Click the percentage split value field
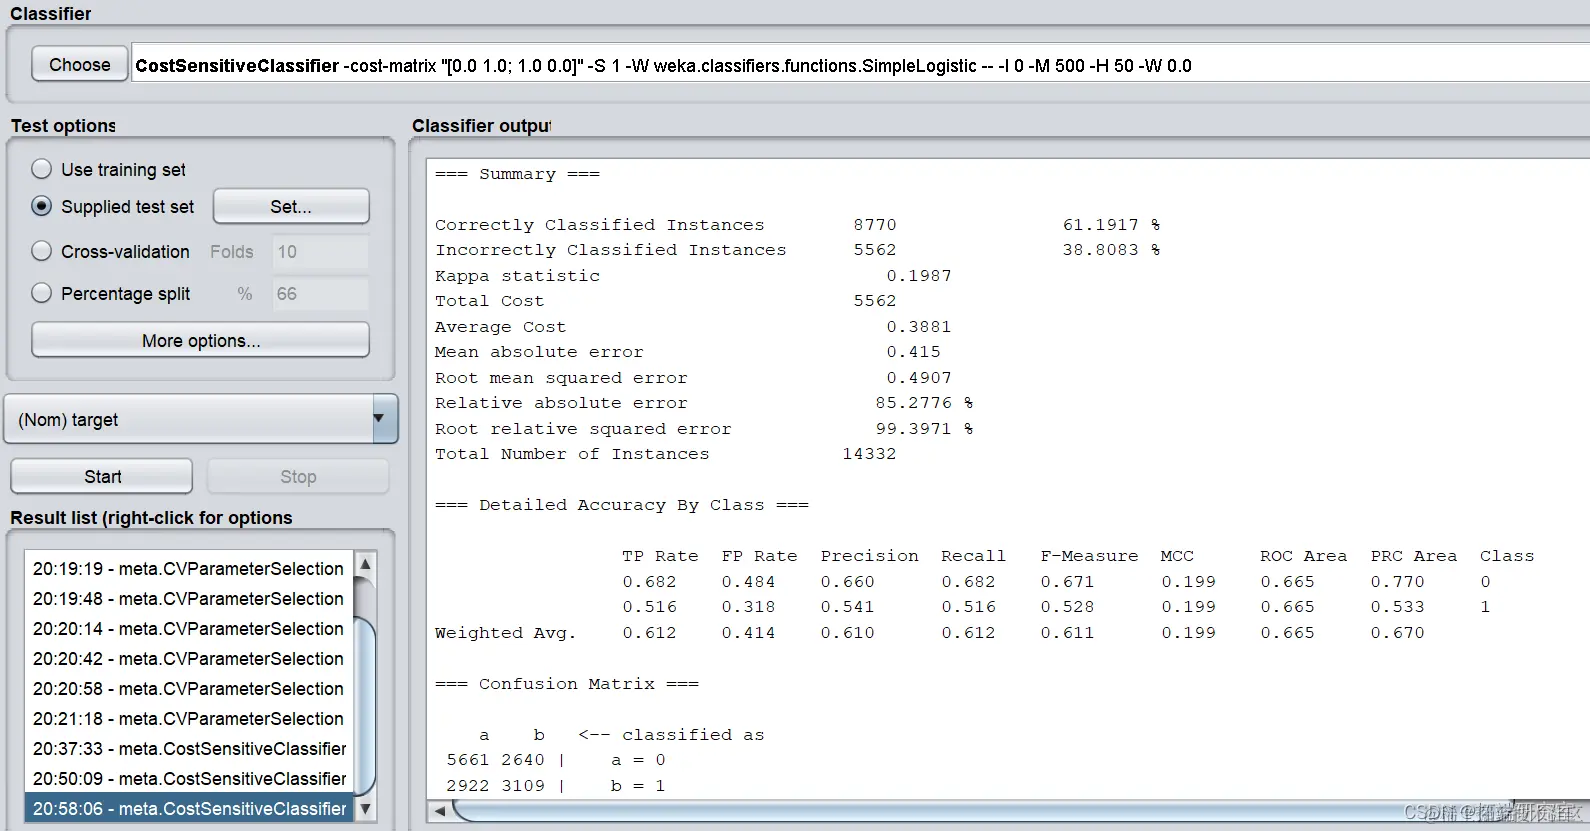Screen dimensions: 1590x831 [321, 294]
